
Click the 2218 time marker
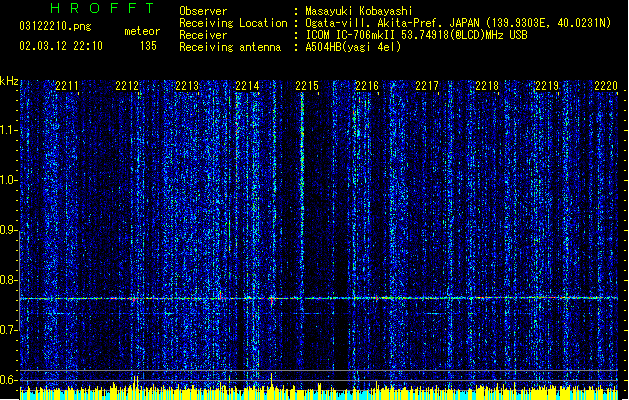487,86
